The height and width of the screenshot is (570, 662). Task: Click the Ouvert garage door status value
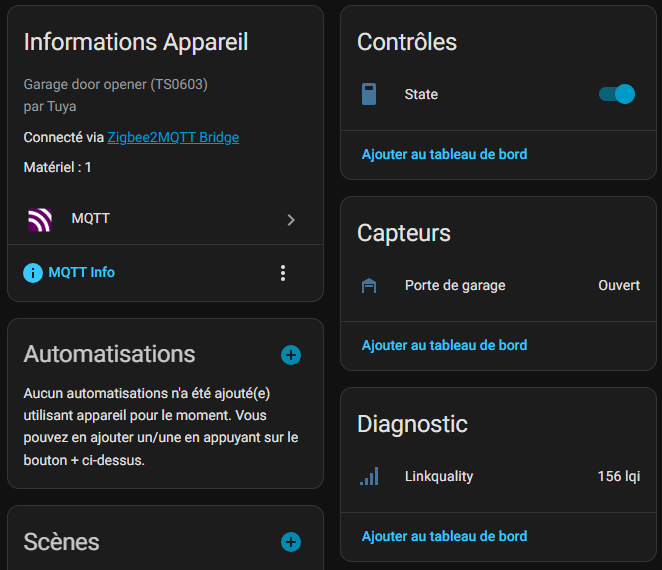(x=619, y=286)
